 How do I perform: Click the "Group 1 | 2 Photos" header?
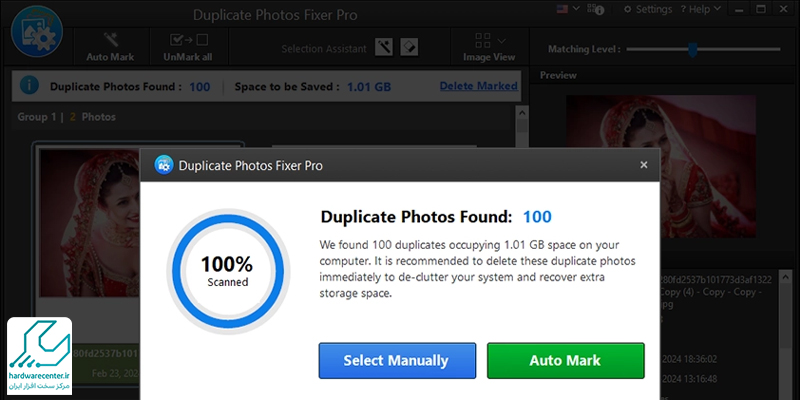pos(66,117)
